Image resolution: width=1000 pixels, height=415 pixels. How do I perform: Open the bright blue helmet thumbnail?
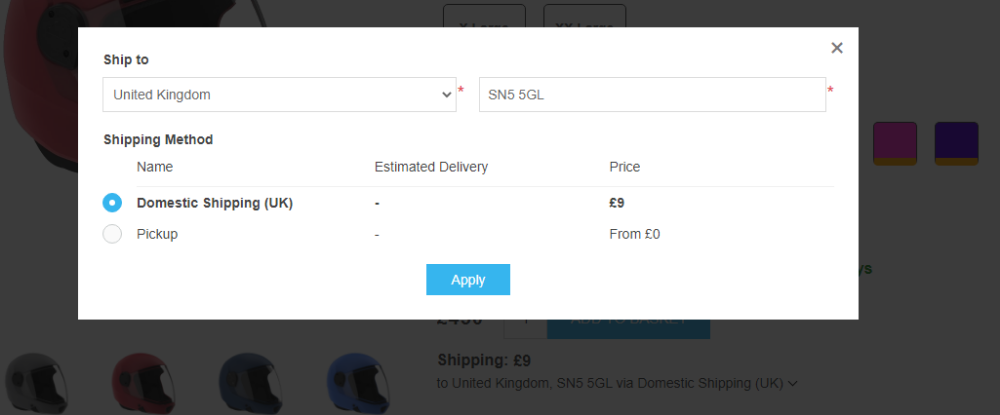pos(358,381)
